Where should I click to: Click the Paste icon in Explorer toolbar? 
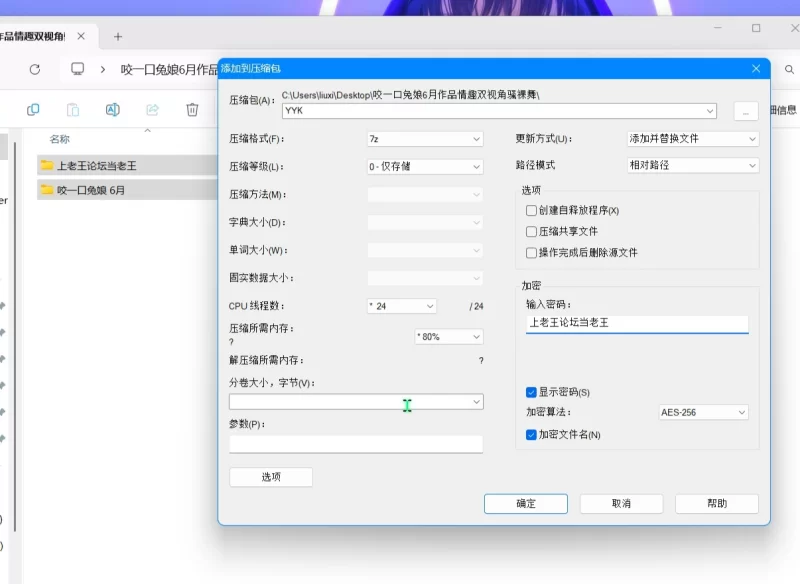coord(73,110)
